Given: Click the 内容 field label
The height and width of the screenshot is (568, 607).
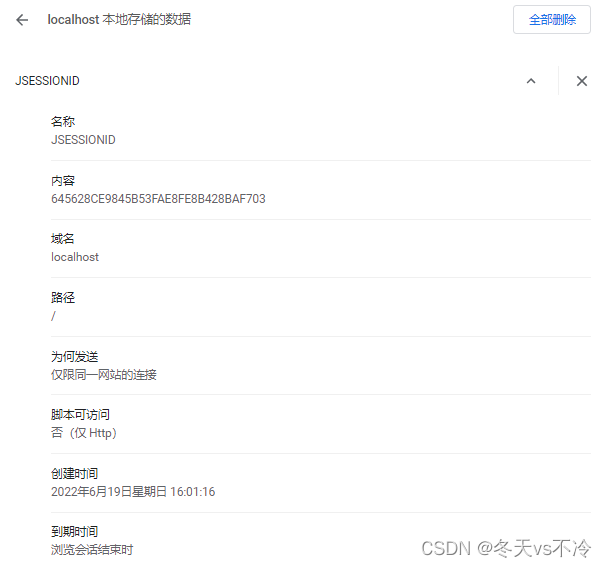Looking at the screenshot, I should coord(63,181).
